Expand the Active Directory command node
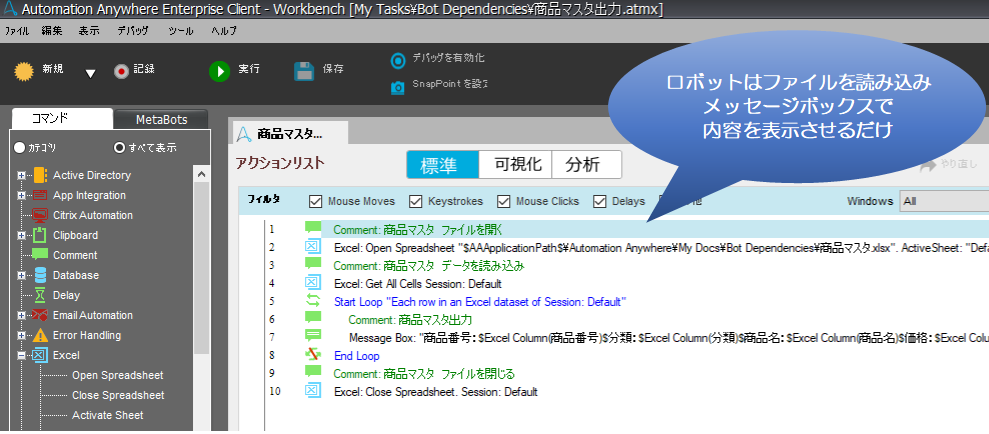Image resolution: width=989 pixels, height=434 pixels. 21,175
